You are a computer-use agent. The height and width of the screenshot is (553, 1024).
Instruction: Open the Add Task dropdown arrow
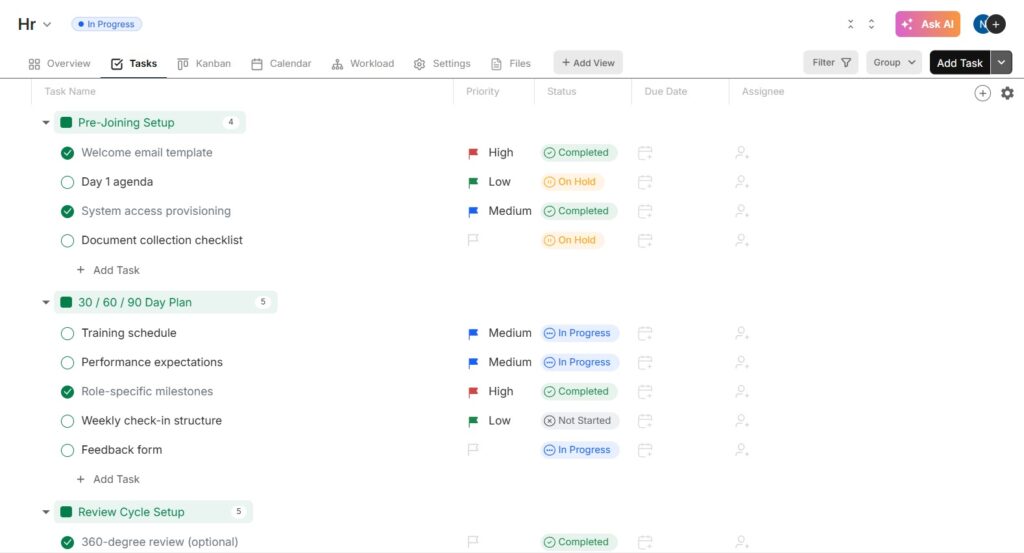(x=1002, y=62)
